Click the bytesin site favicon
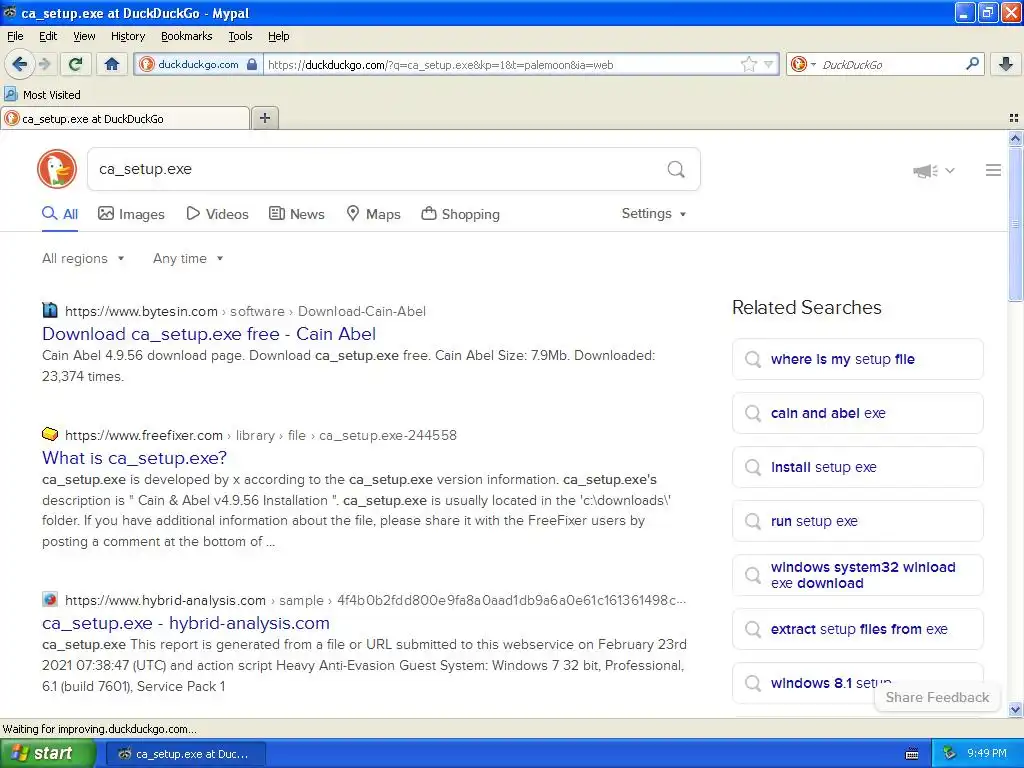Screen dimensions: 1024x768 [50, 310]
